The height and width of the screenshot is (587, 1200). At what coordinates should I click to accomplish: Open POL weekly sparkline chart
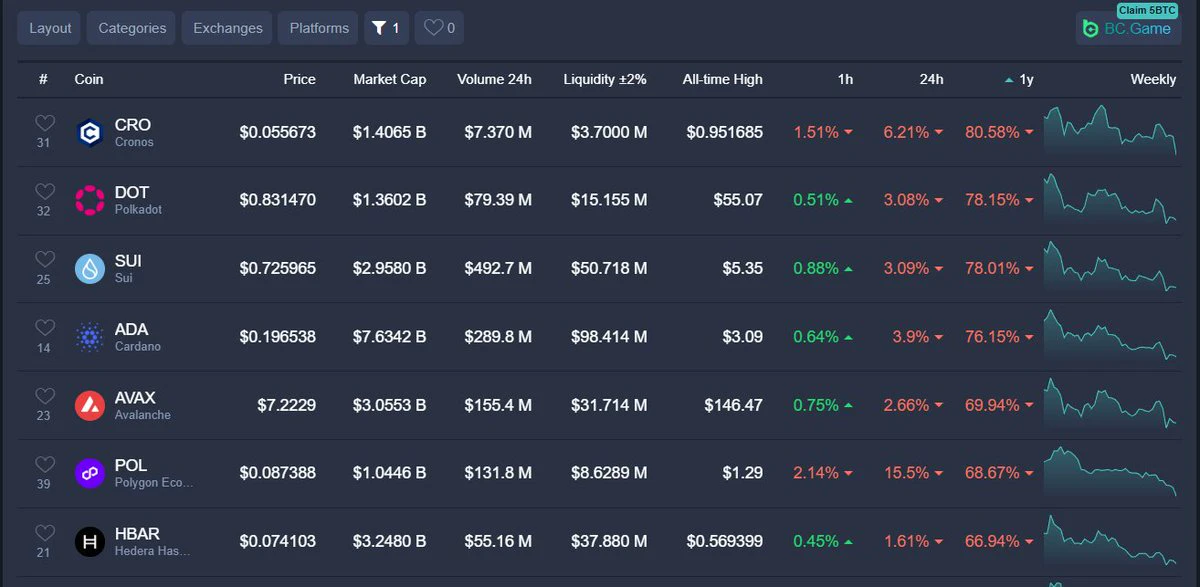[x=1110, y=471]
